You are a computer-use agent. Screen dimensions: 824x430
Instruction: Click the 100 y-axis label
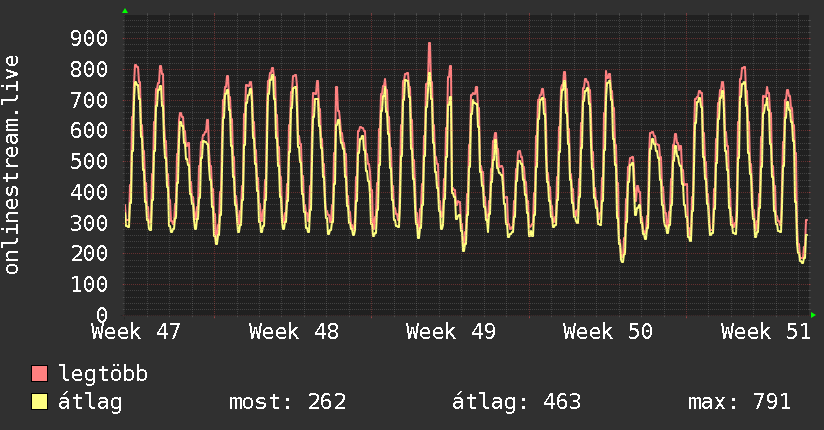click(x=89, y=284)
